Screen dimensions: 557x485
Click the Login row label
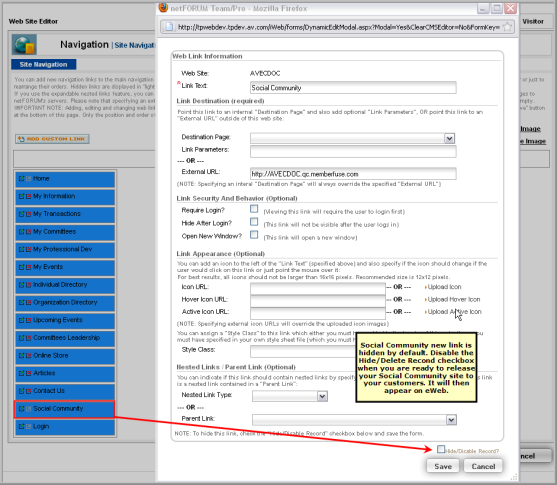pos(41,426)
